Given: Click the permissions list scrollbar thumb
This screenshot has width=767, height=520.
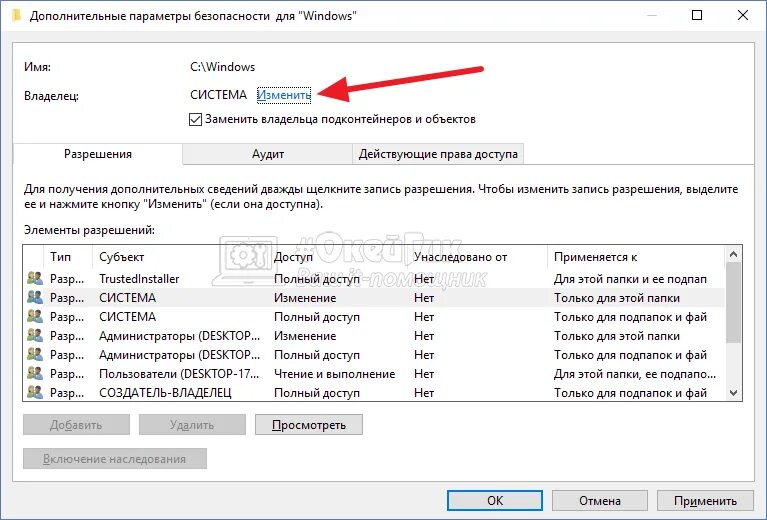Looking at the screenshot, I should click(x=733, y=302).
